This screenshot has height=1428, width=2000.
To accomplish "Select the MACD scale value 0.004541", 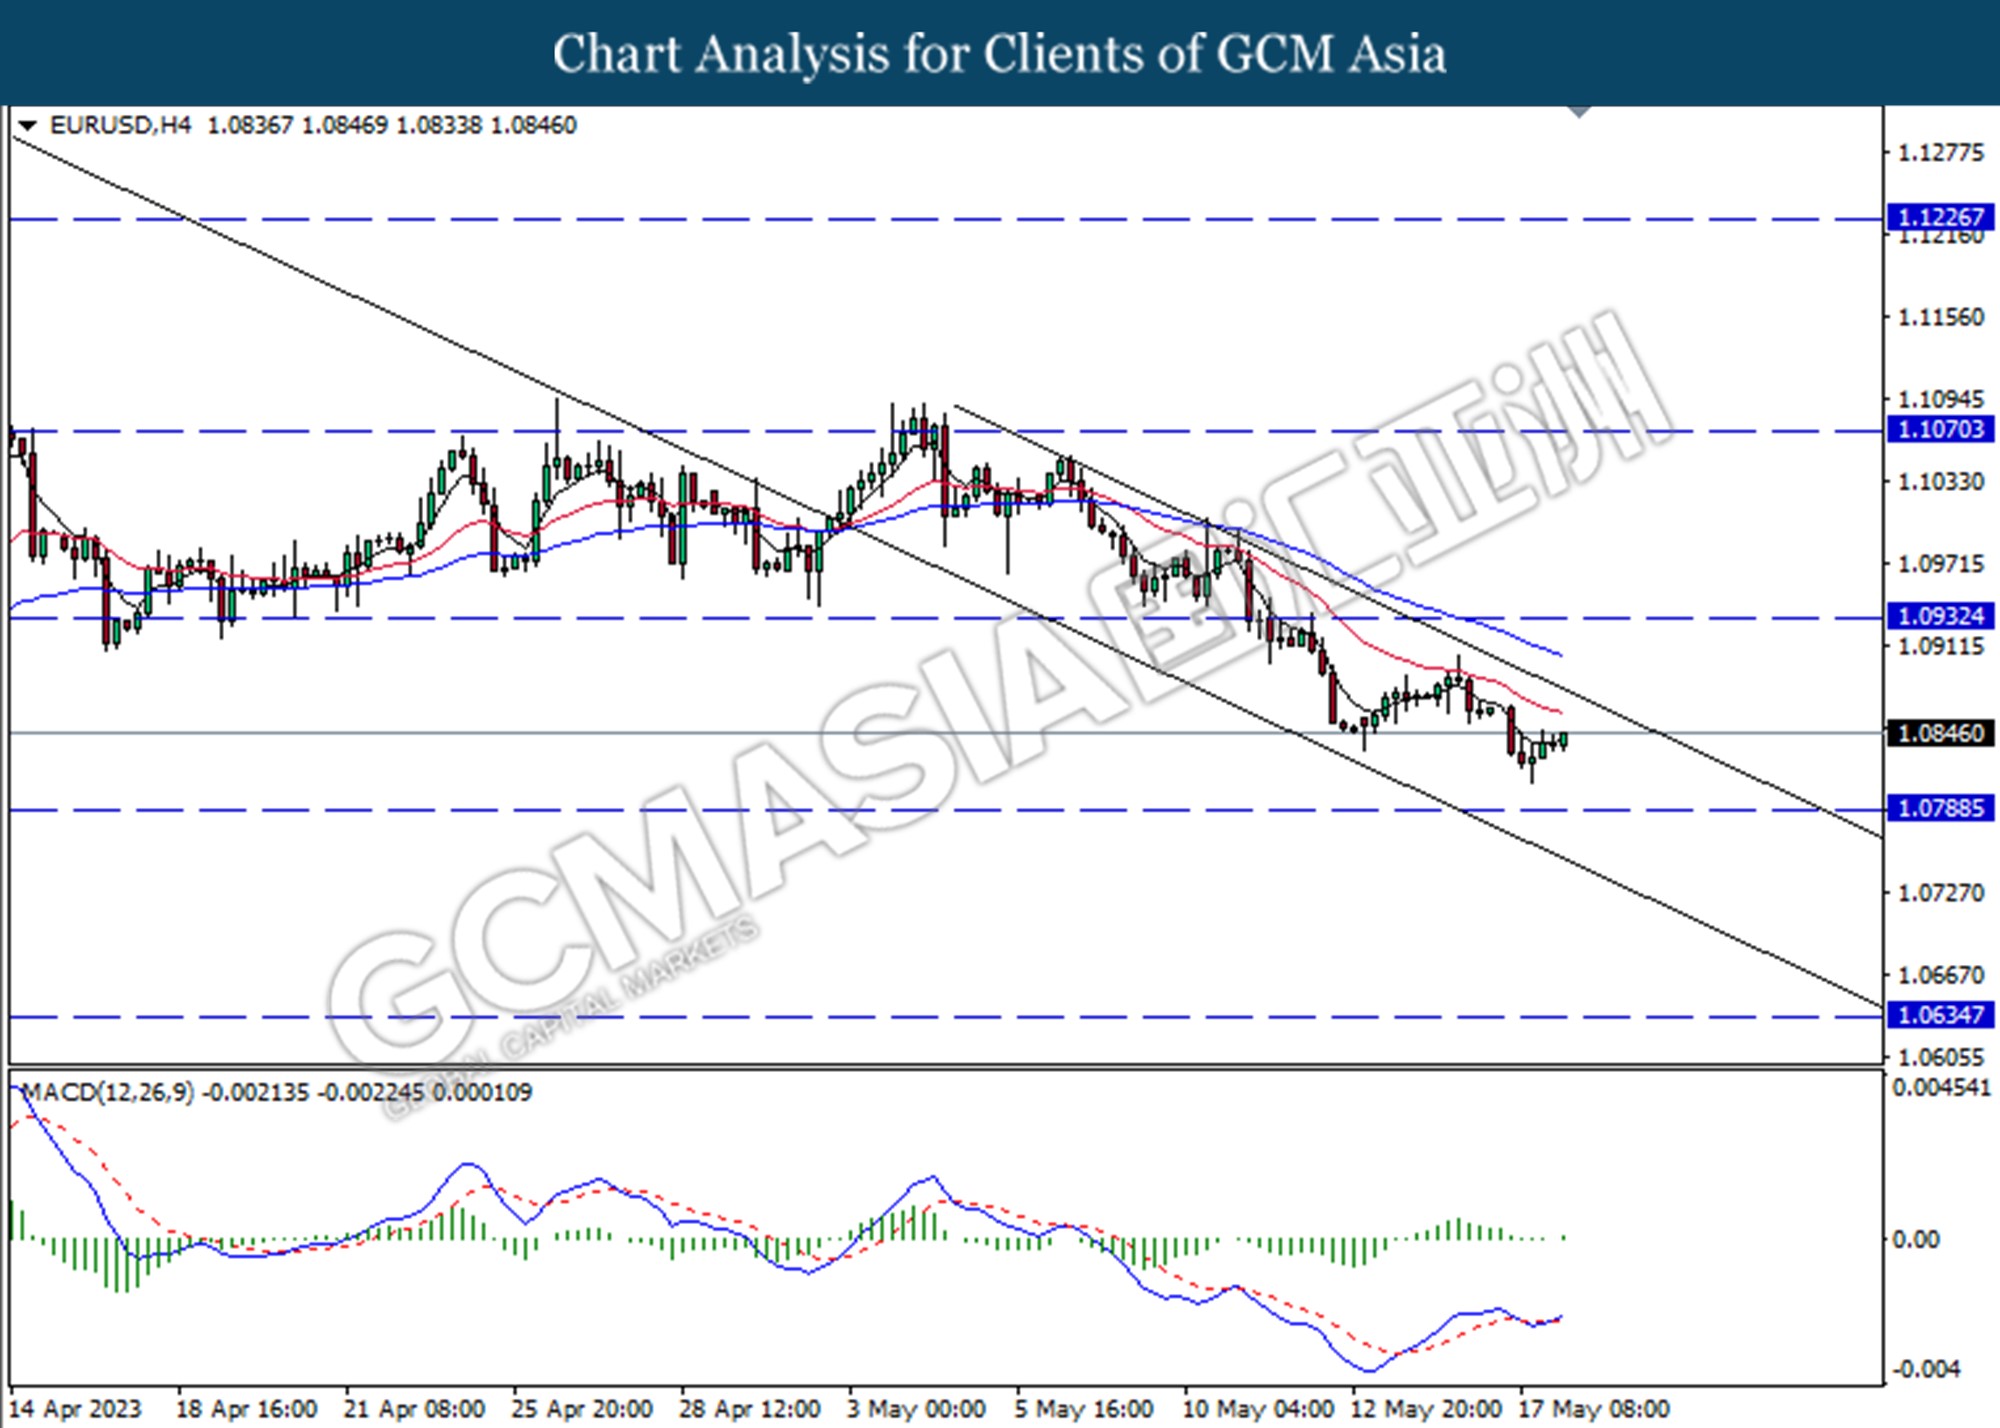I will click(x=1942, y=1087).
